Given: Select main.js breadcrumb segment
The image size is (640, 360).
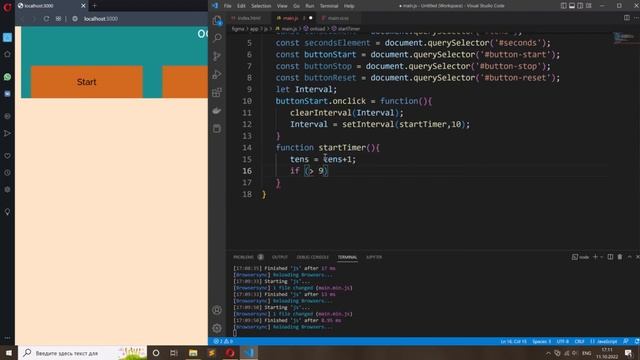Looking at the screenshot, I should (287, 29).
